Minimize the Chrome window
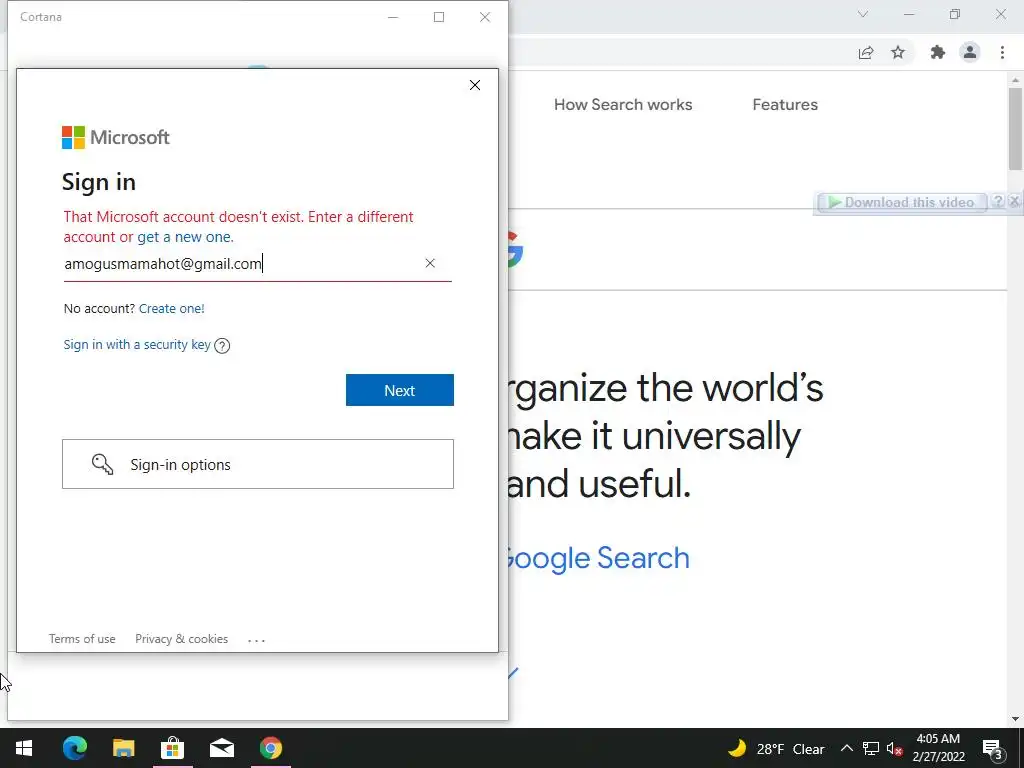The width and height of the screenshot is (1024, 768). pyautogui.click(x=909, y=14)
